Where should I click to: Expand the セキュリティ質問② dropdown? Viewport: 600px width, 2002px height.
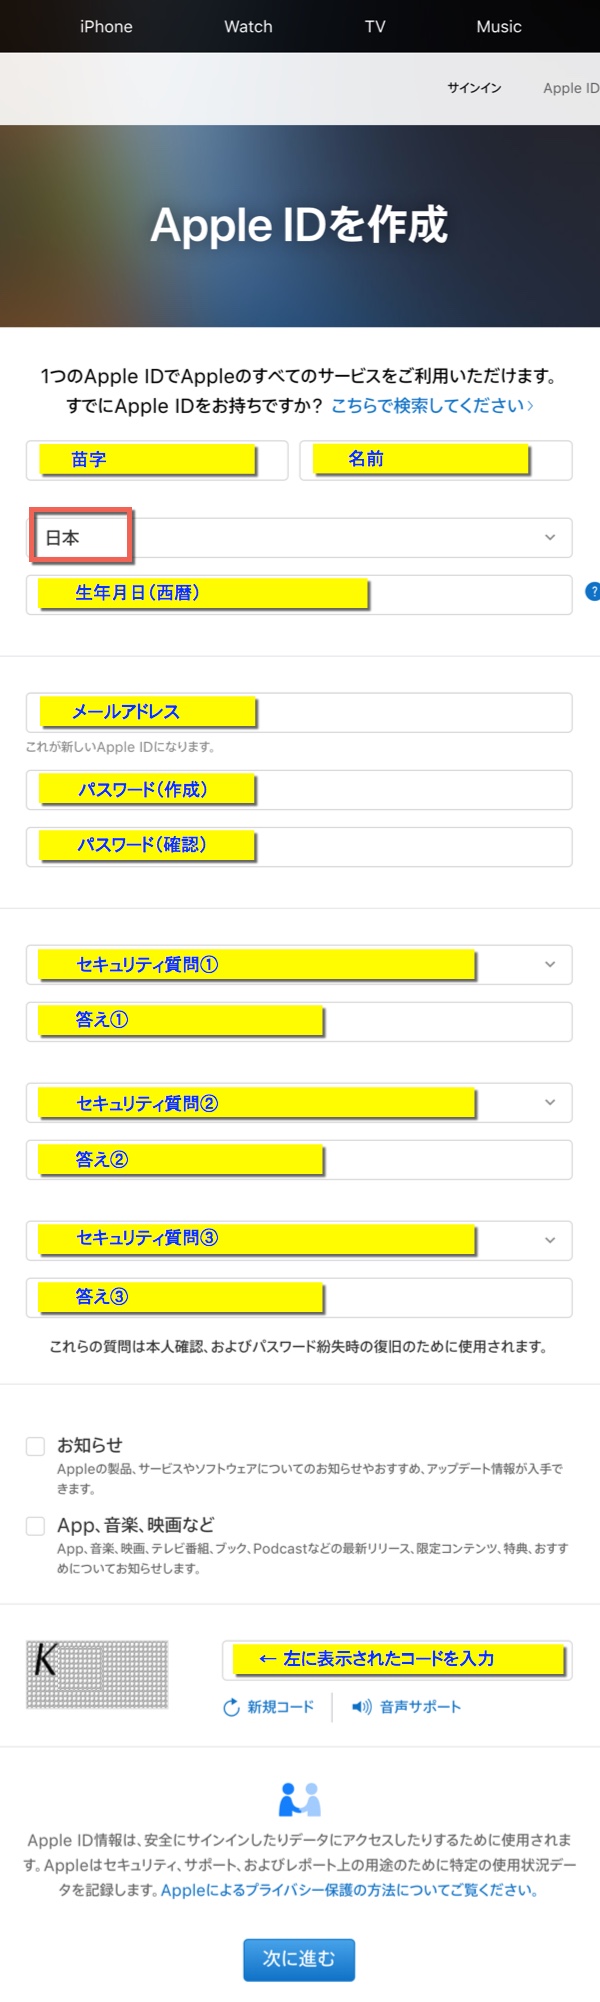click(299, 1103)
